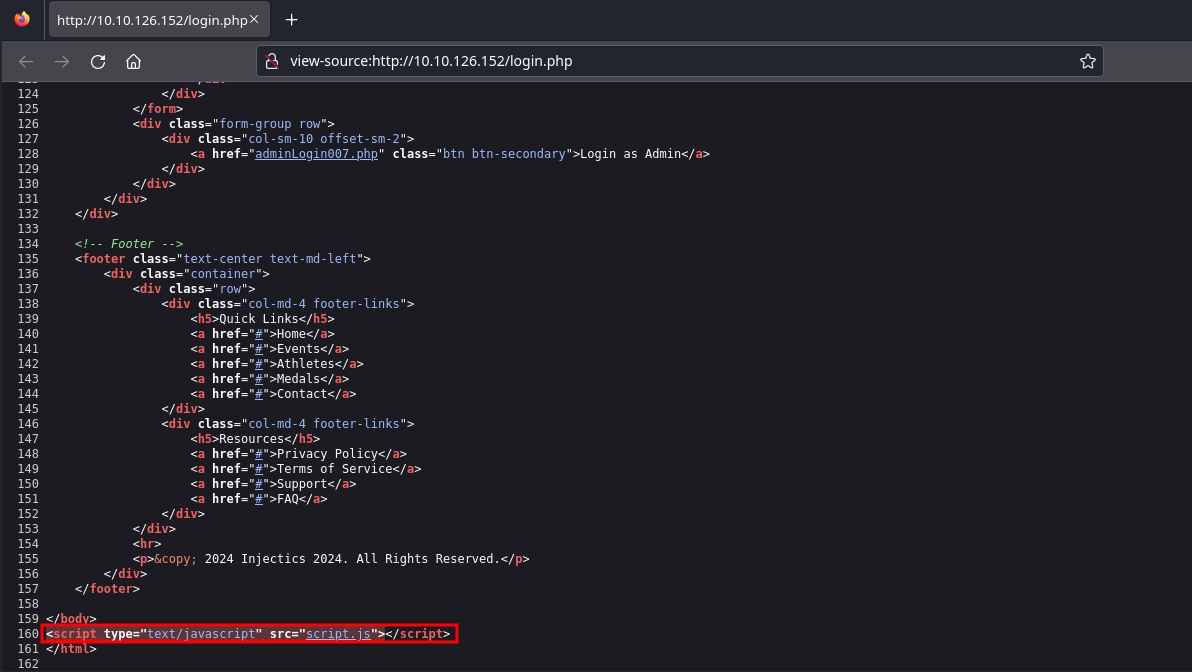Open site security info via padlock icon

271,61
